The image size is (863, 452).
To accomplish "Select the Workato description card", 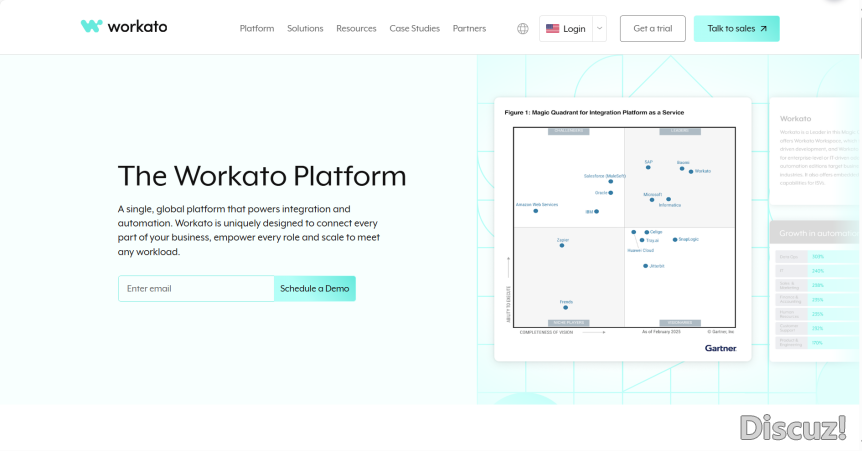I will pos(816,151).
